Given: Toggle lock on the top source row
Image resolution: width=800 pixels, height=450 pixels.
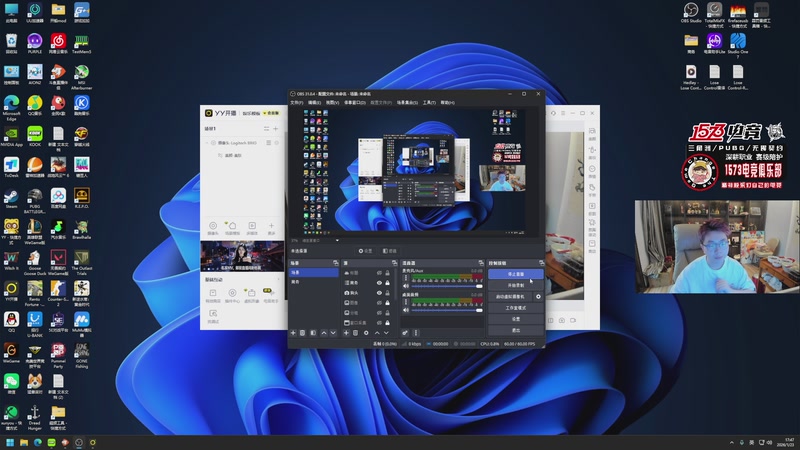Looking at the screenshot, I should click(387, 273).
